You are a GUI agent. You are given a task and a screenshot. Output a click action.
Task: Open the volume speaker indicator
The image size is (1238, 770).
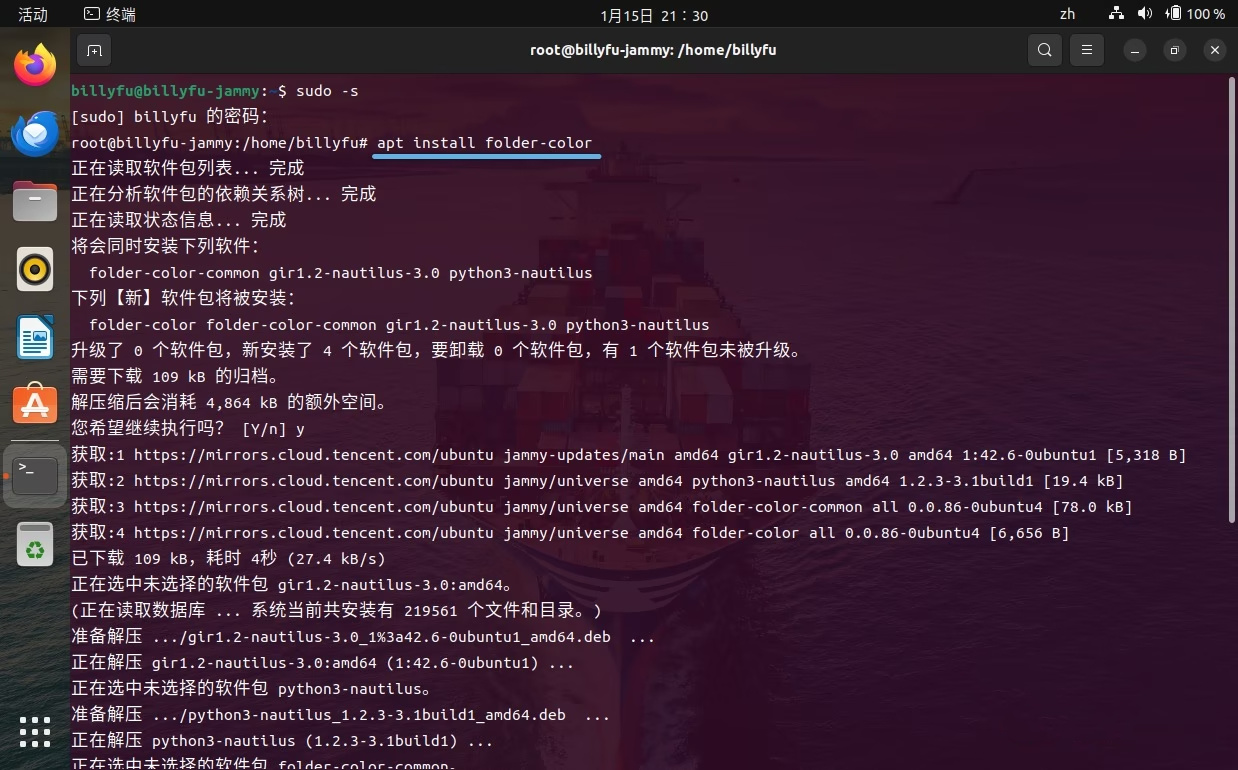coord(1145,14)
